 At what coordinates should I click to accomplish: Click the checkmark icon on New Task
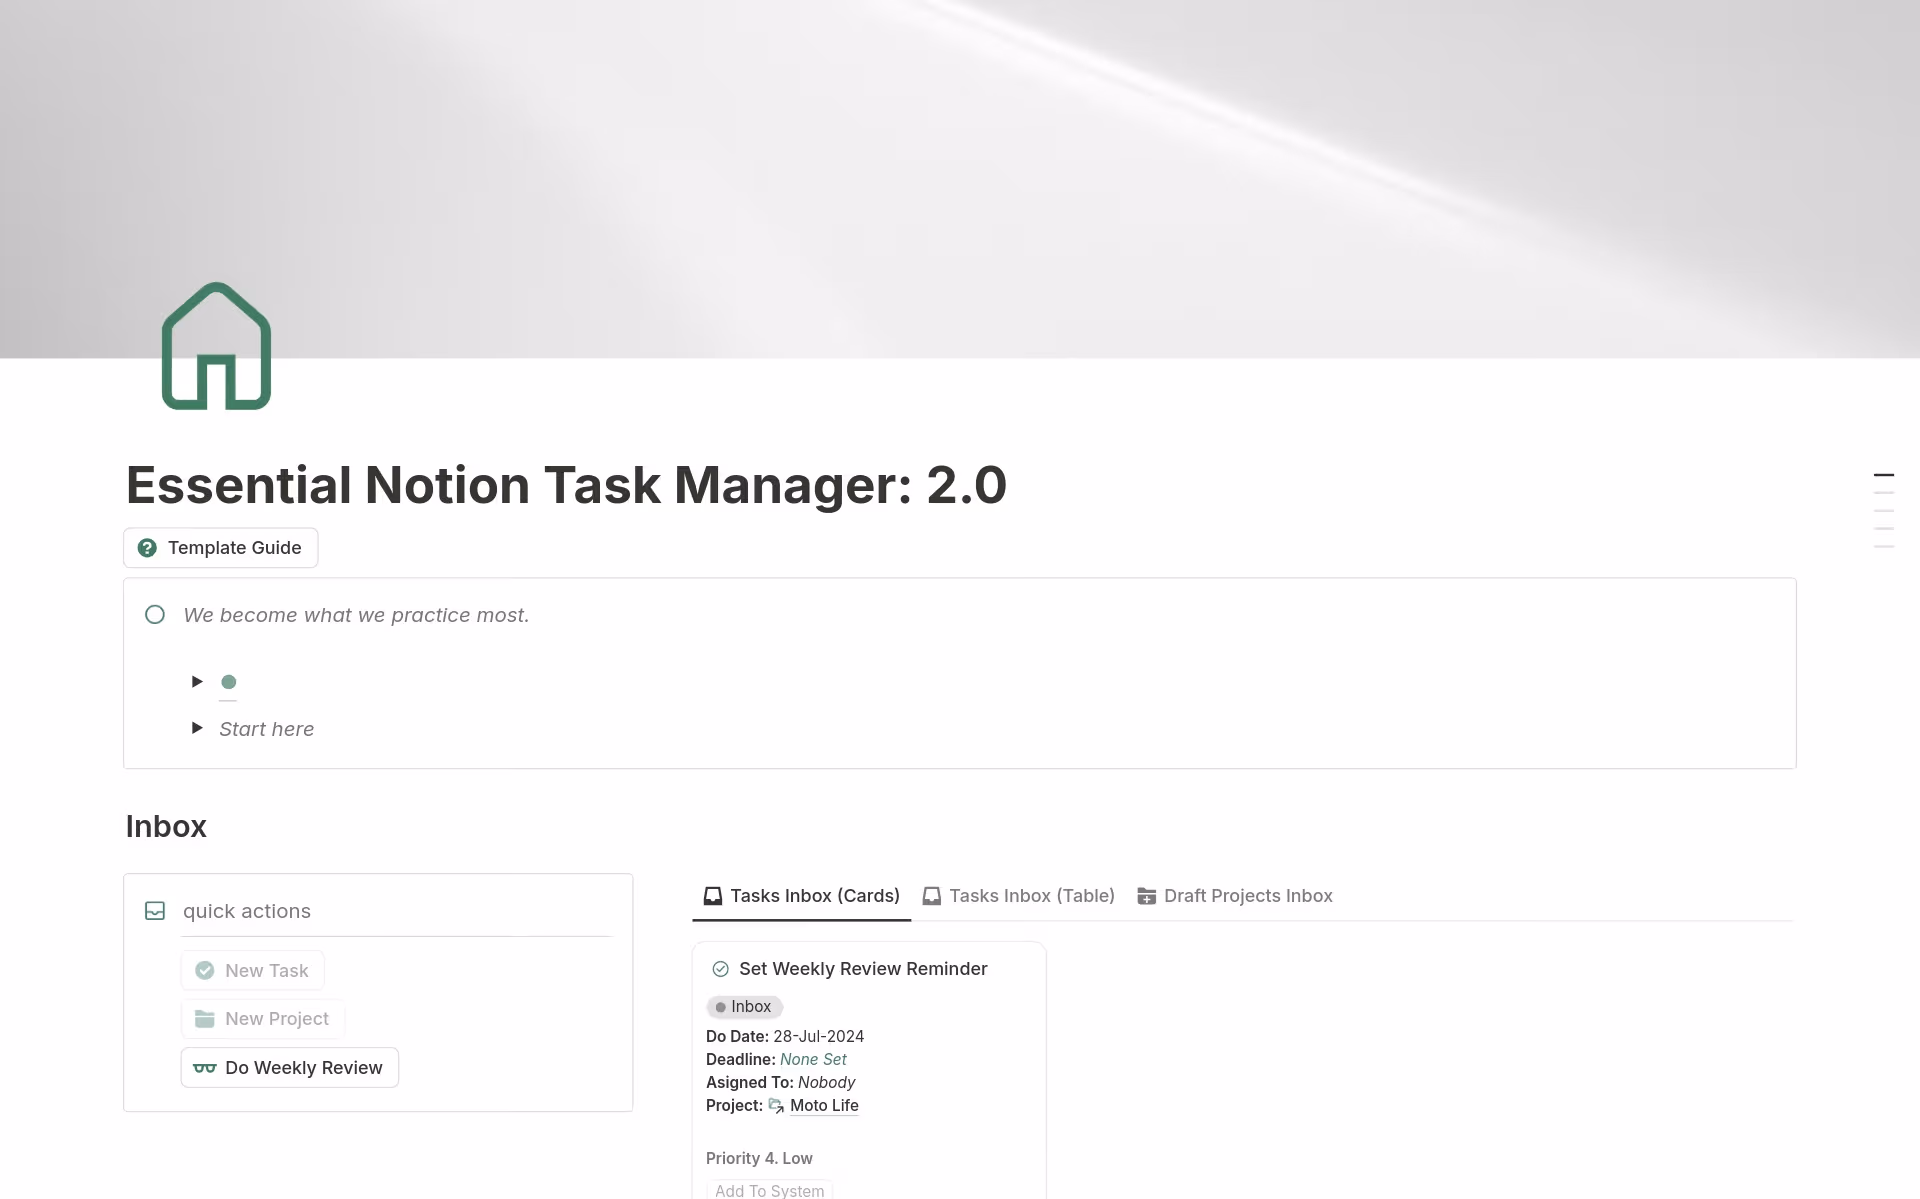point(204,971)
